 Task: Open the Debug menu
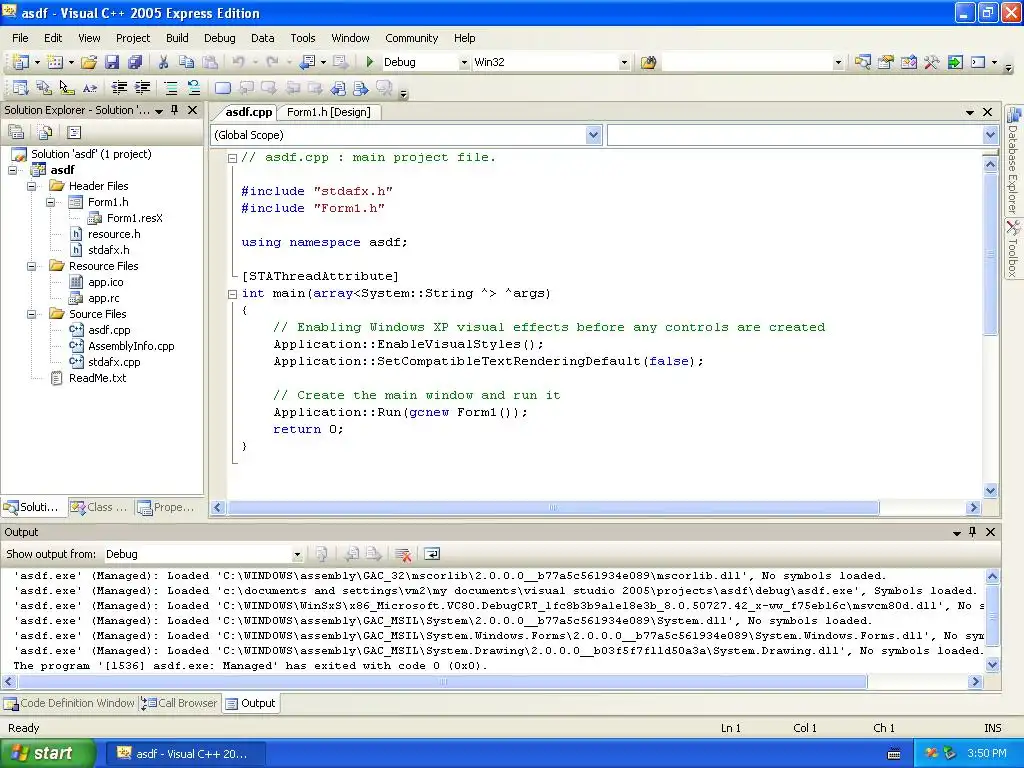[219, 38]
